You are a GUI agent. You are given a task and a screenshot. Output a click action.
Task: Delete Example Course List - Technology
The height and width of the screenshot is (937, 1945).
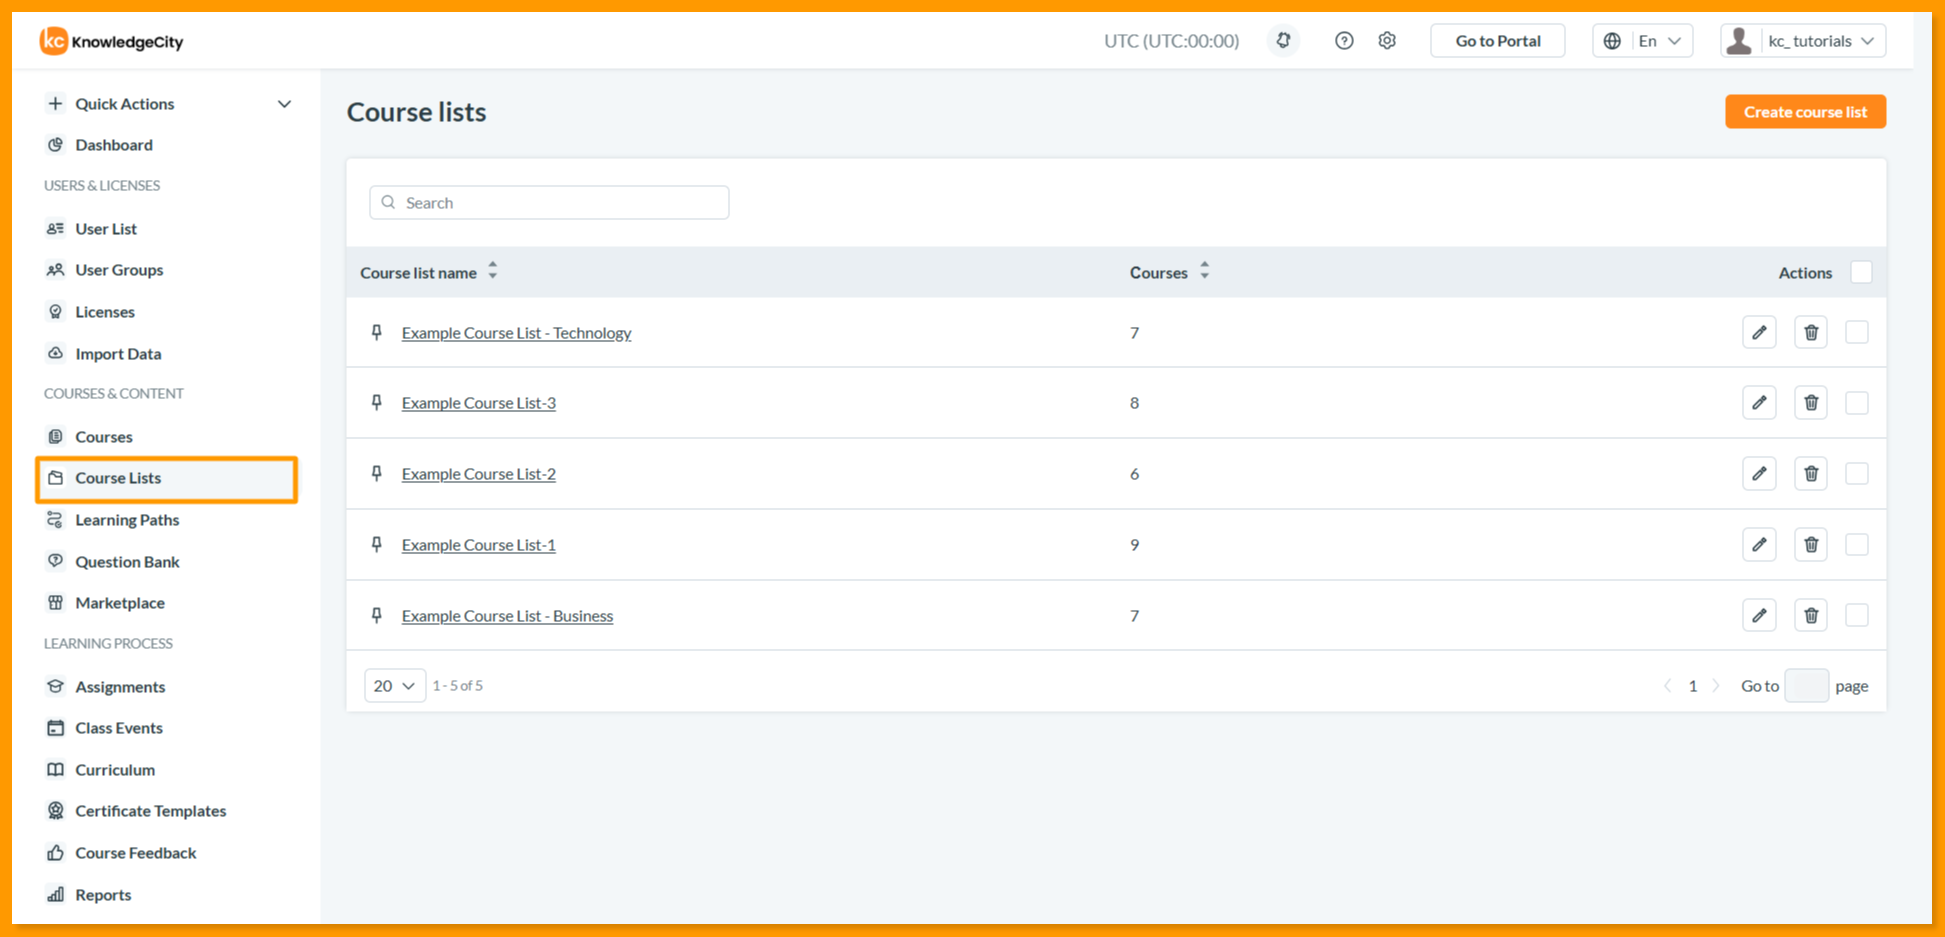pos(1811,333)
